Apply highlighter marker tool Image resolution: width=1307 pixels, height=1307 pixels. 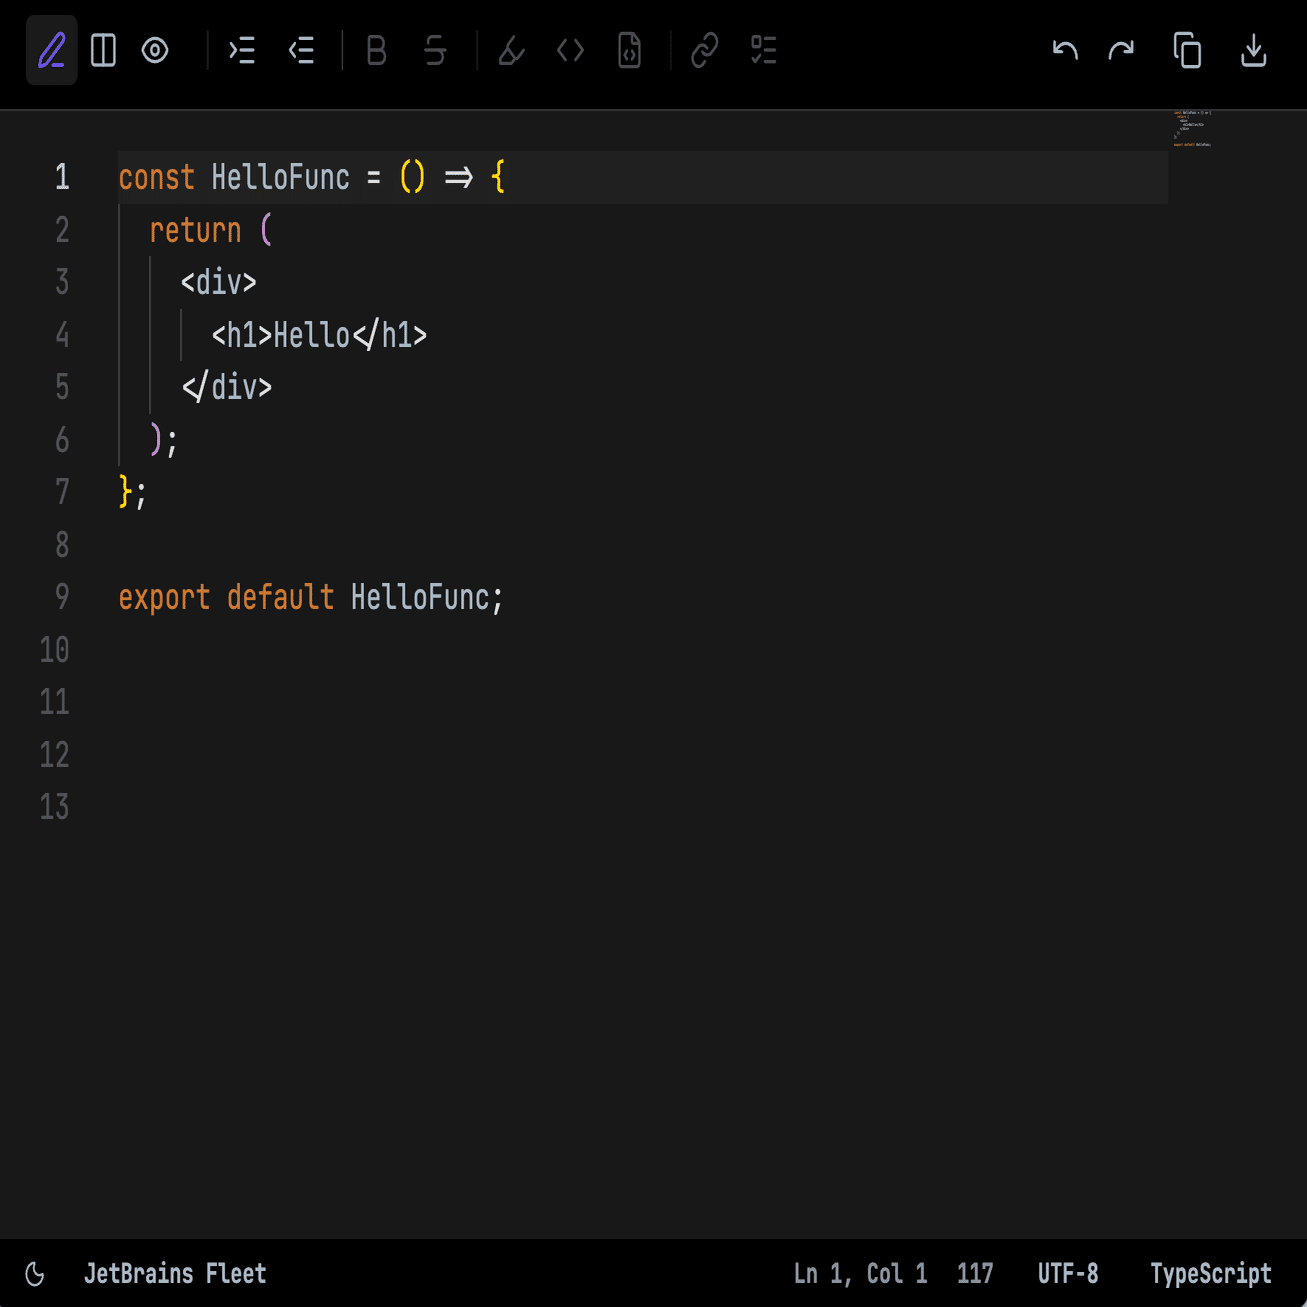(511, 50)
